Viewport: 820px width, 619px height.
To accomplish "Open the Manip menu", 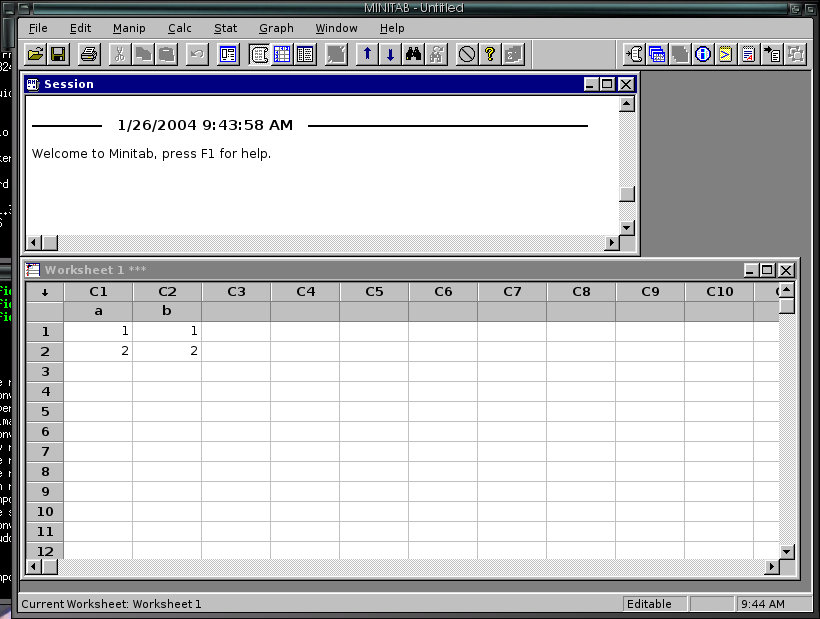I will 129,28.
